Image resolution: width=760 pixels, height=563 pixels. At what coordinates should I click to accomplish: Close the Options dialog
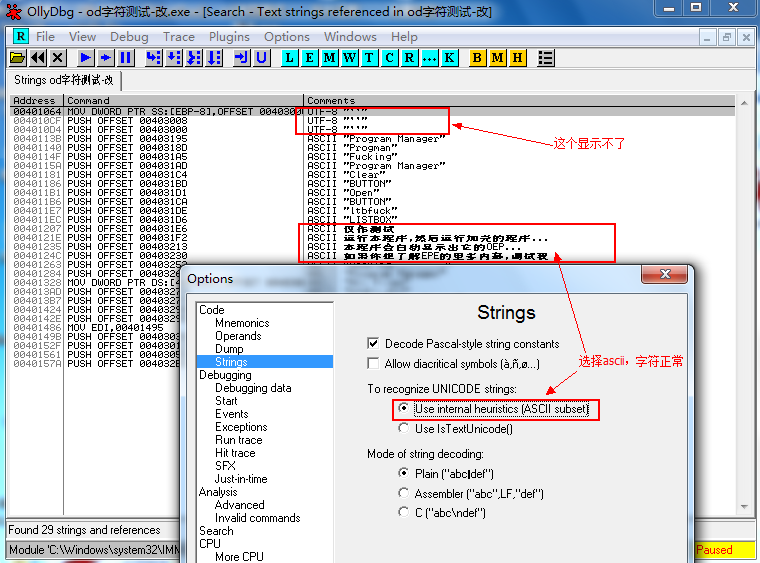click(x=665, y=274)
